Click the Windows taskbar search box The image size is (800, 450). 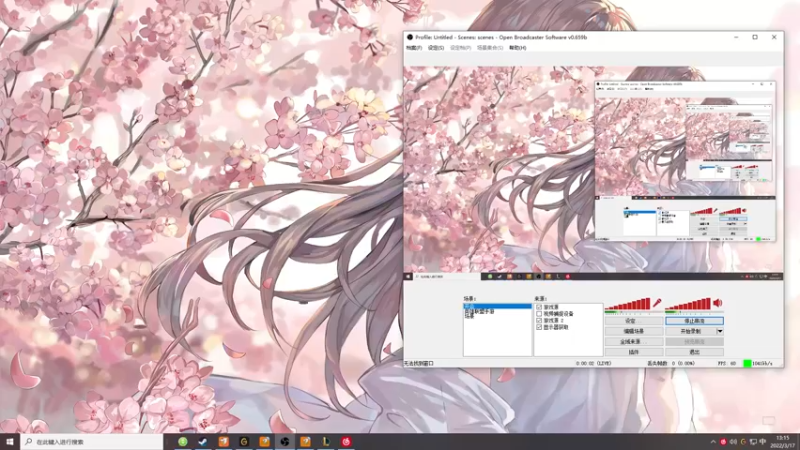tap(92, 442)
